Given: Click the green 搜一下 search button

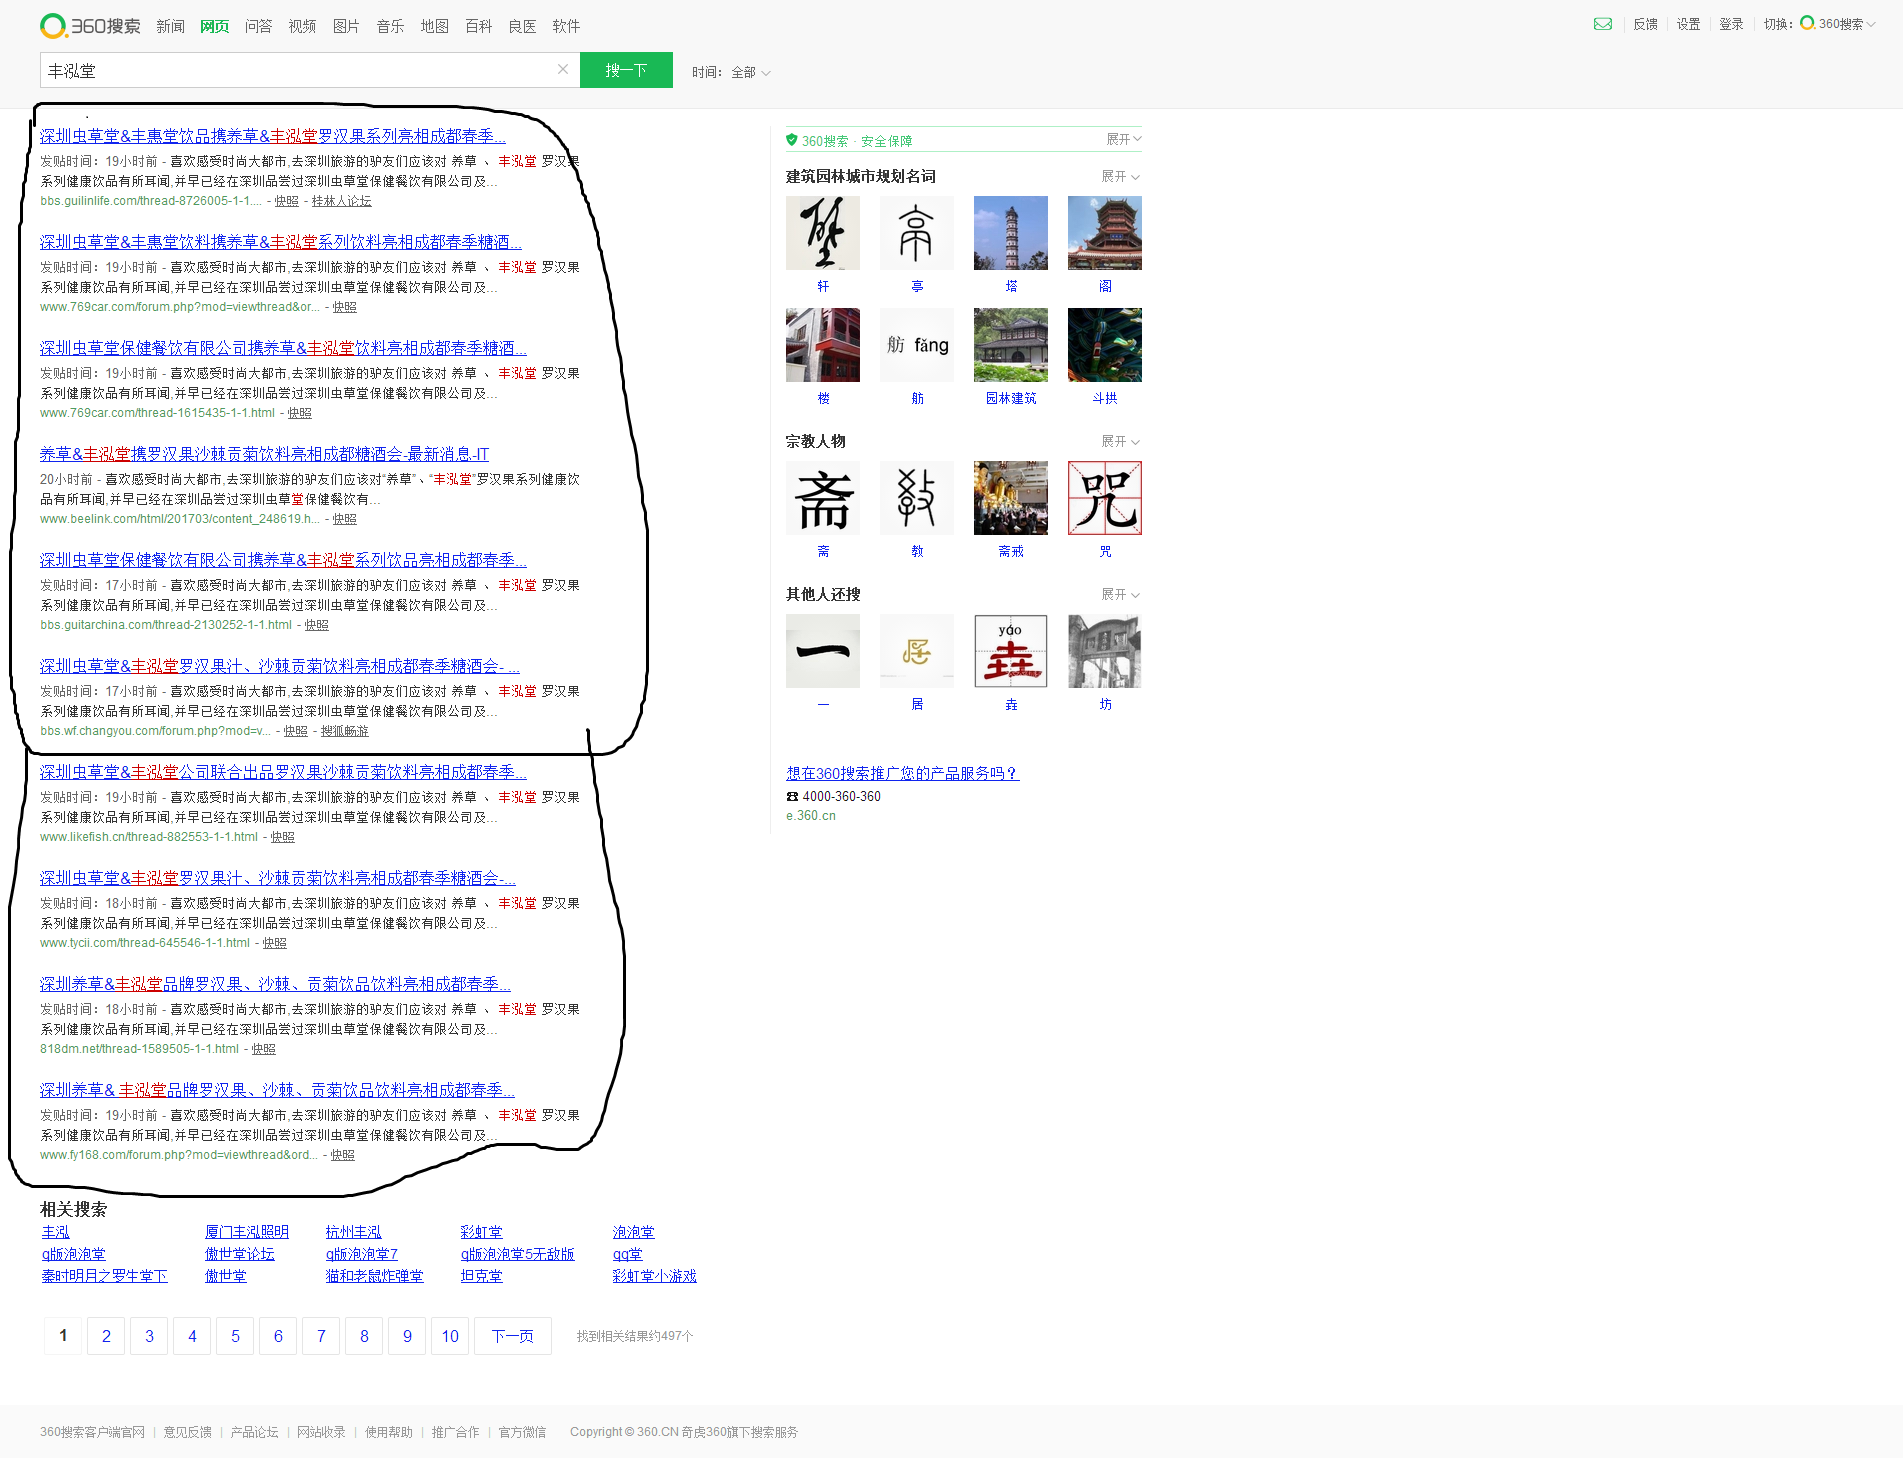Looking at the screenshot, I should click(626, 70).
